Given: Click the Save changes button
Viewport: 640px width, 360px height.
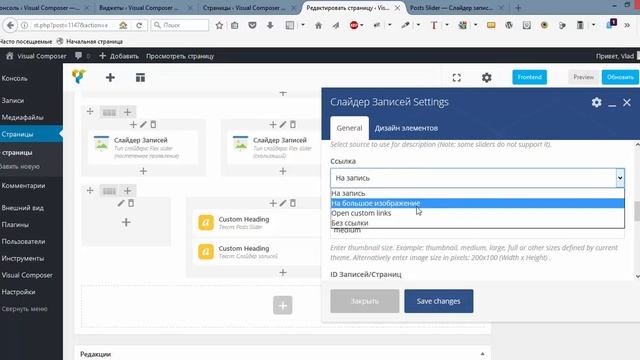Looking at the screenshot, I should (439, 301).
